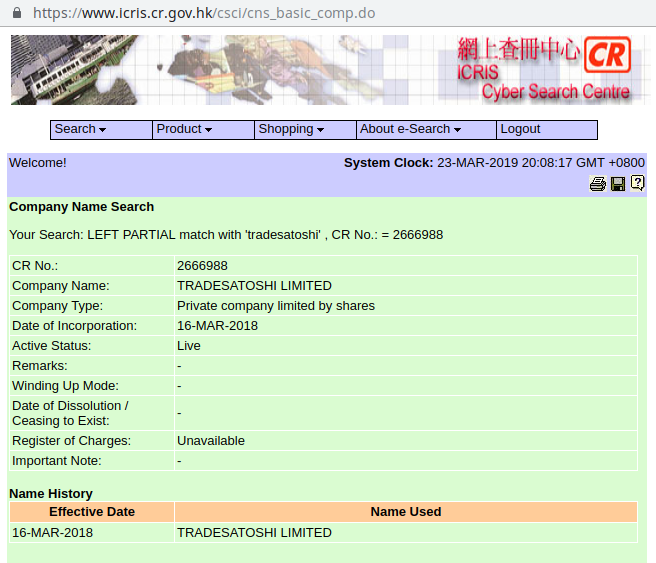Image resolution: width=656 pixels, height=563 pixels.
Task: Select the Company Name value TRADESATOSHI LIMITED
Action: [x=254, y=286]
